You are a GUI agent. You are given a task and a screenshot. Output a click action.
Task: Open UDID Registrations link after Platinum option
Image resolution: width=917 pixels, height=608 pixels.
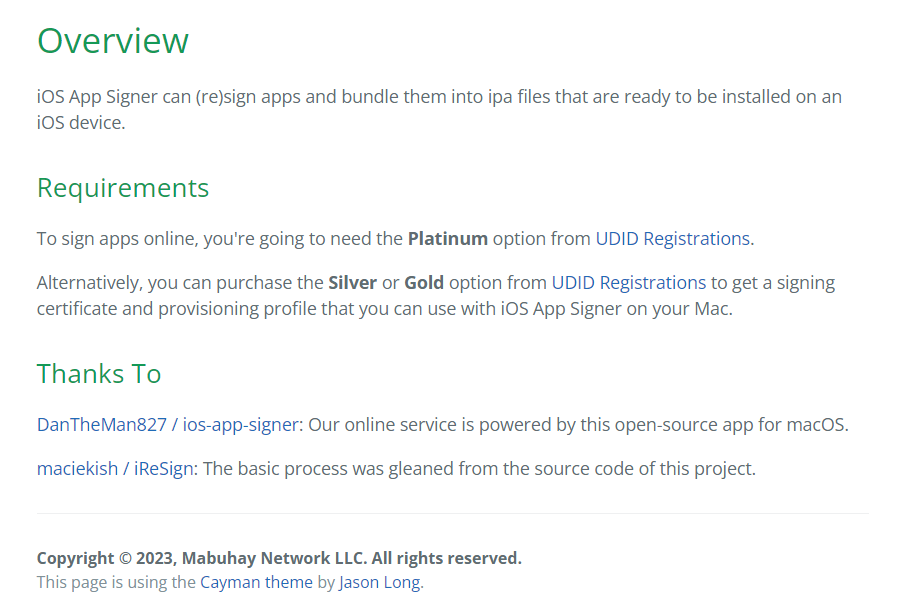click(672, 239)
